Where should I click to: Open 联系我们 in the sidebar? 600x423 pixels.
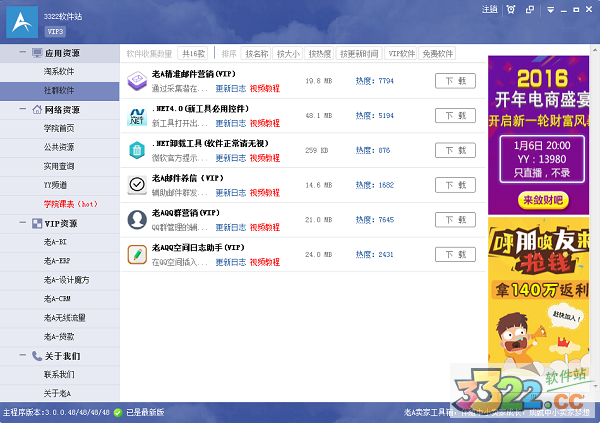tap(60, 375)
